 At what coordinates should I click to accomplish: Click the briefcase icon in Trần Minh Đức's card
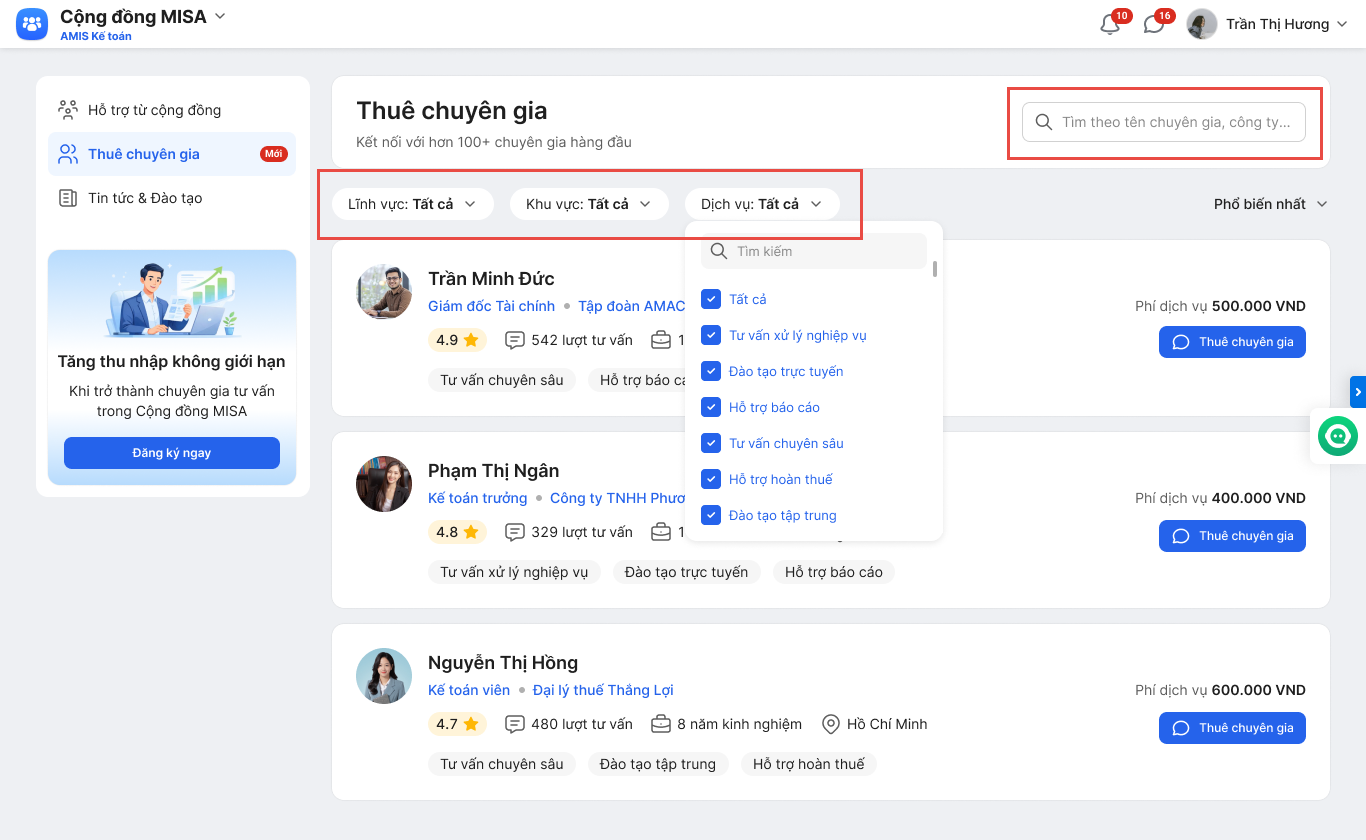660,340
